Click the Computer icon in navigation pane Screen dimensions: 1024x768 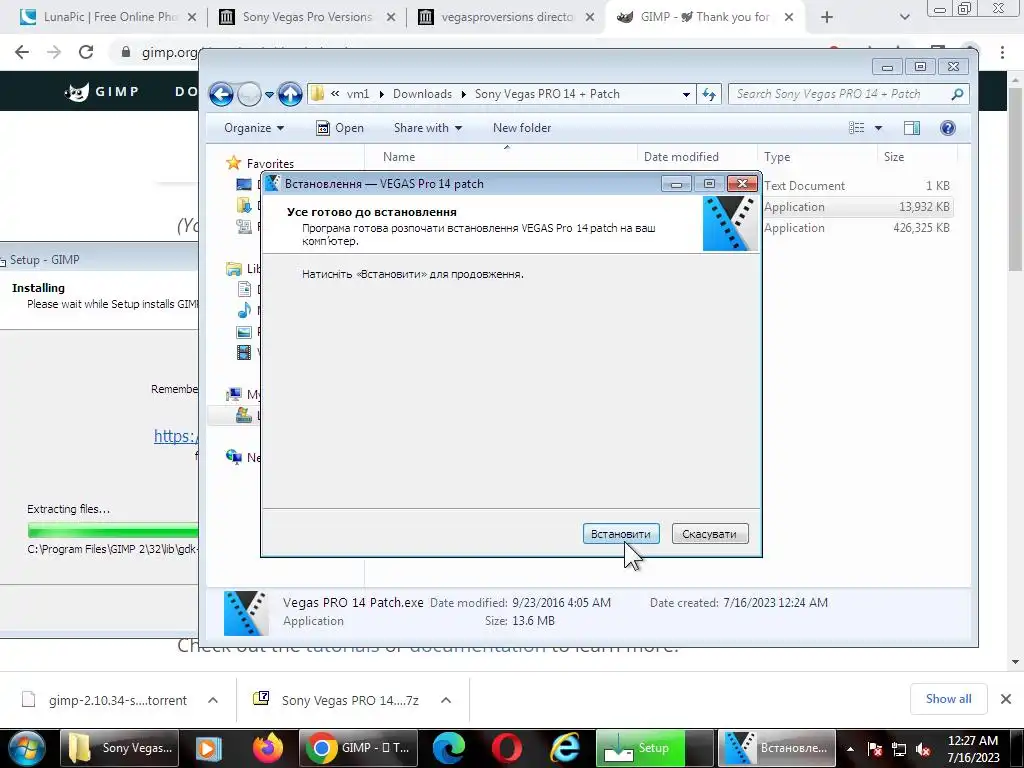[x=234, y=394]
